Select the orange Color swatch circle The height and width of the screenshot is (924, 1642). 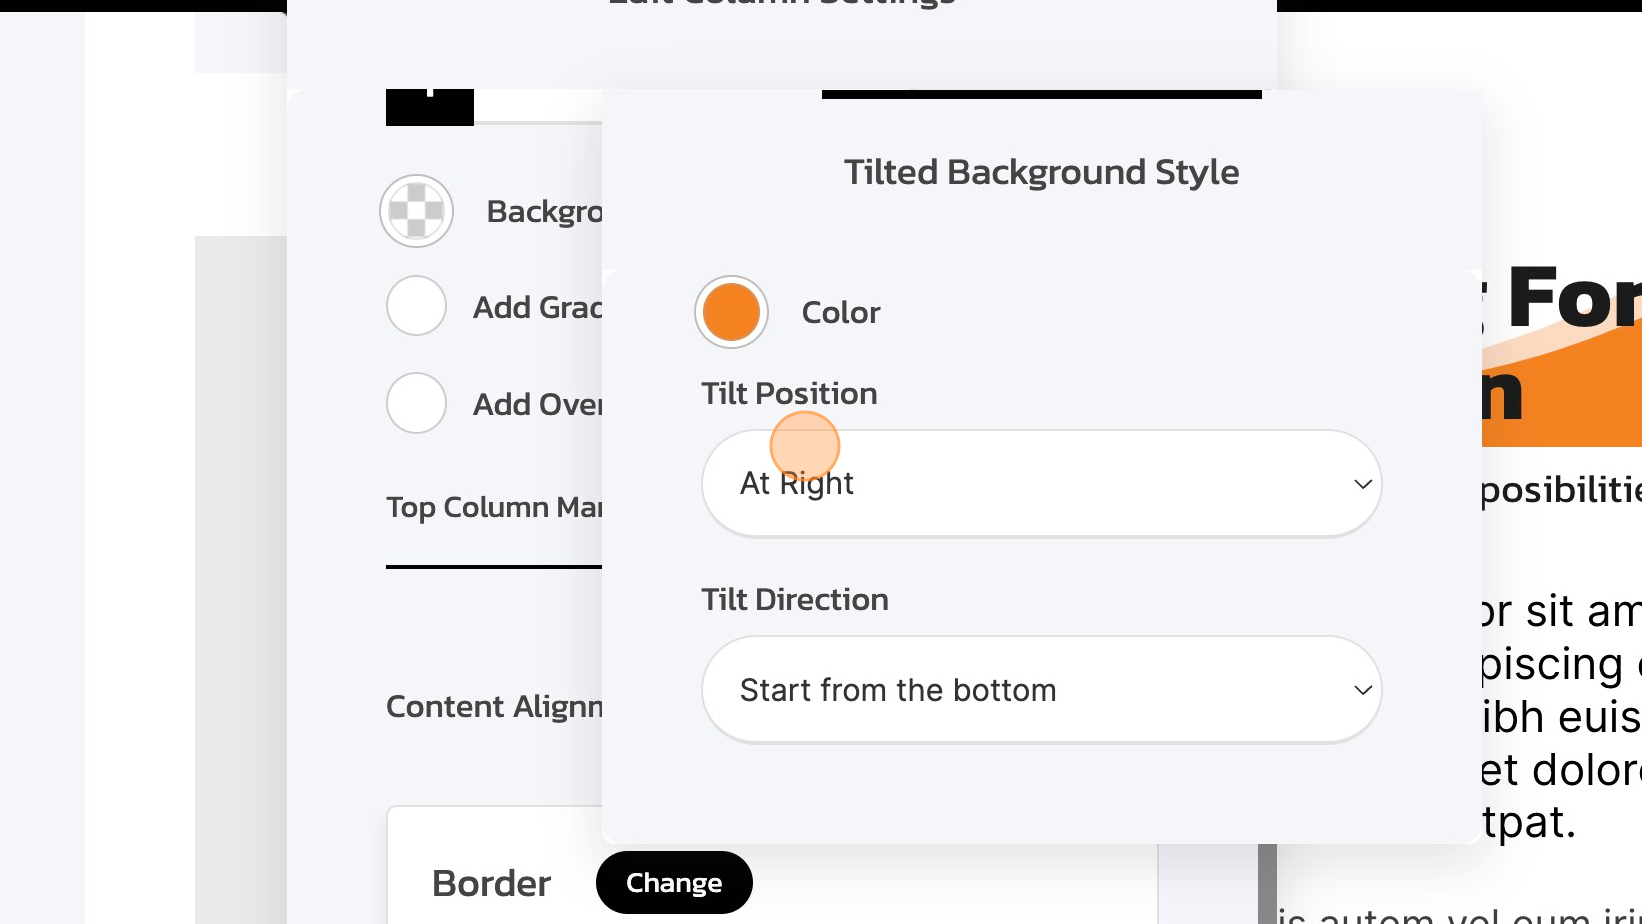click(731, 311)
